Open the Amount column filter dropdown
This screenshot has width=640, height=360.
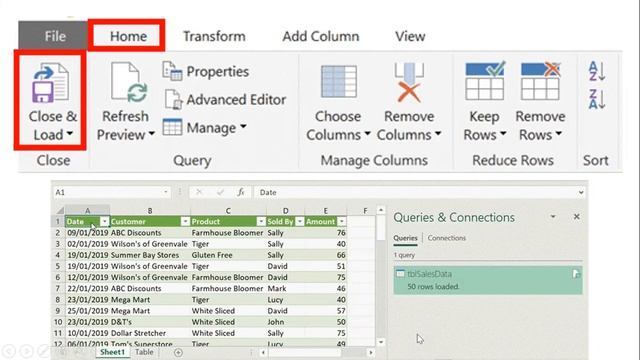click(342, 222)
